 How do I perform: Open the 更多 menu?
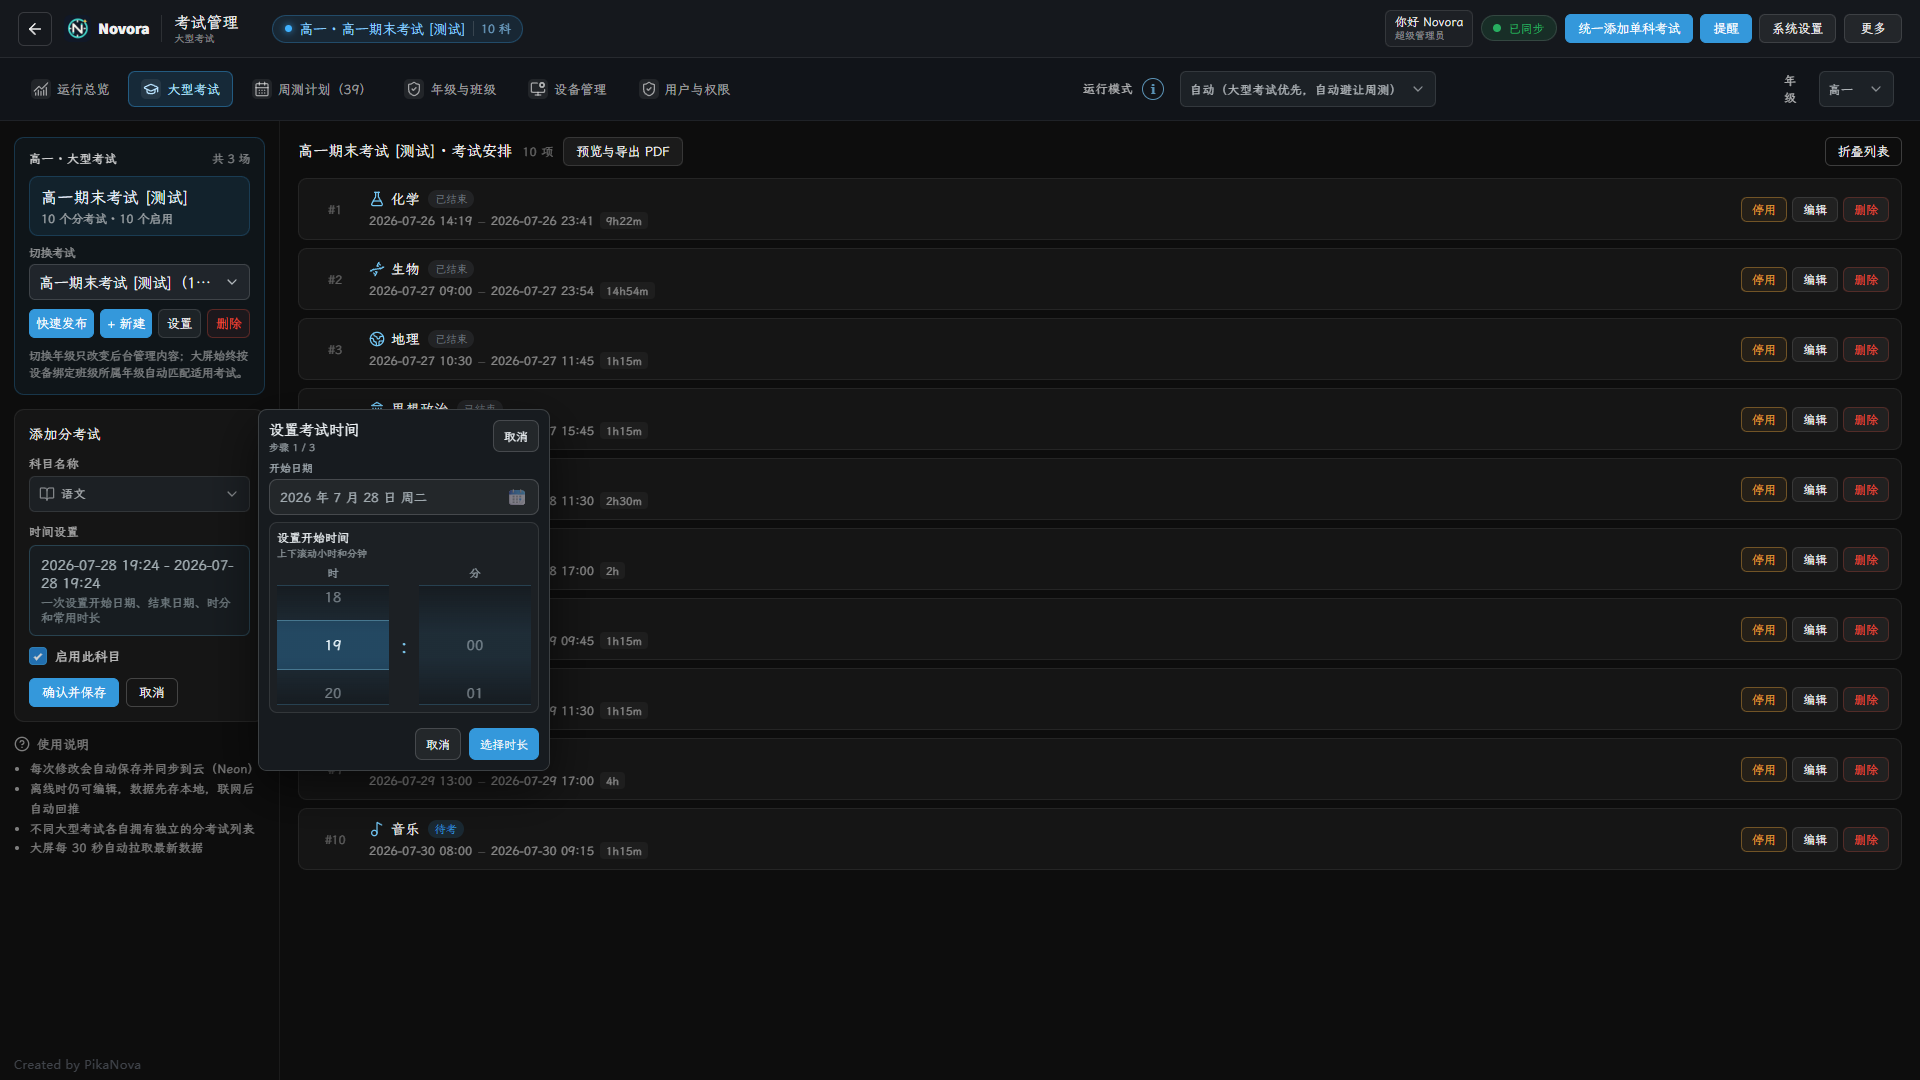[x=1873, y=29]
